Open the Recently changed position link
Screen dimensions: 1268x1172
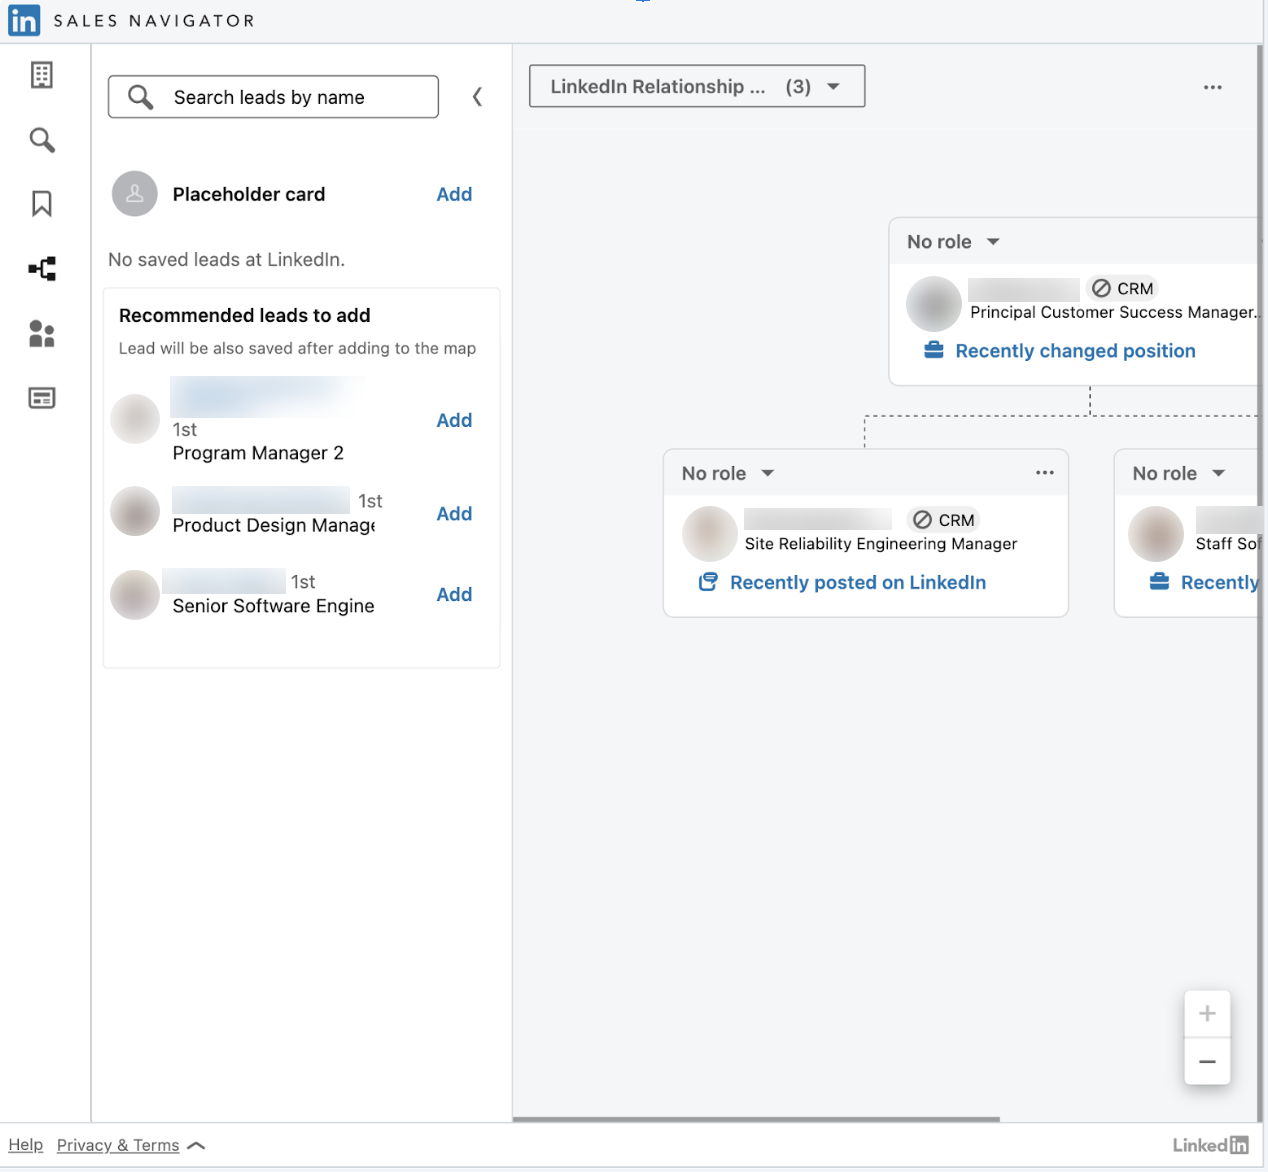click(x=1075, y=351)
